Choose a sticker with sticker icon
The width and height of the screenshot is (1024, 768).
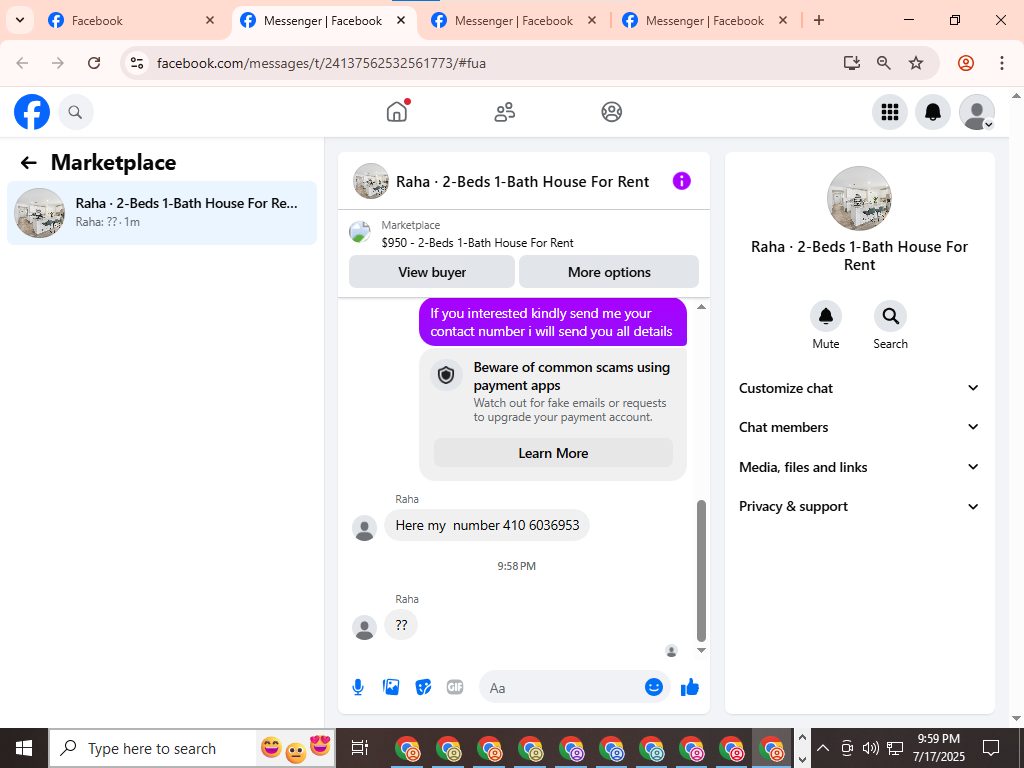coord(423,687)
